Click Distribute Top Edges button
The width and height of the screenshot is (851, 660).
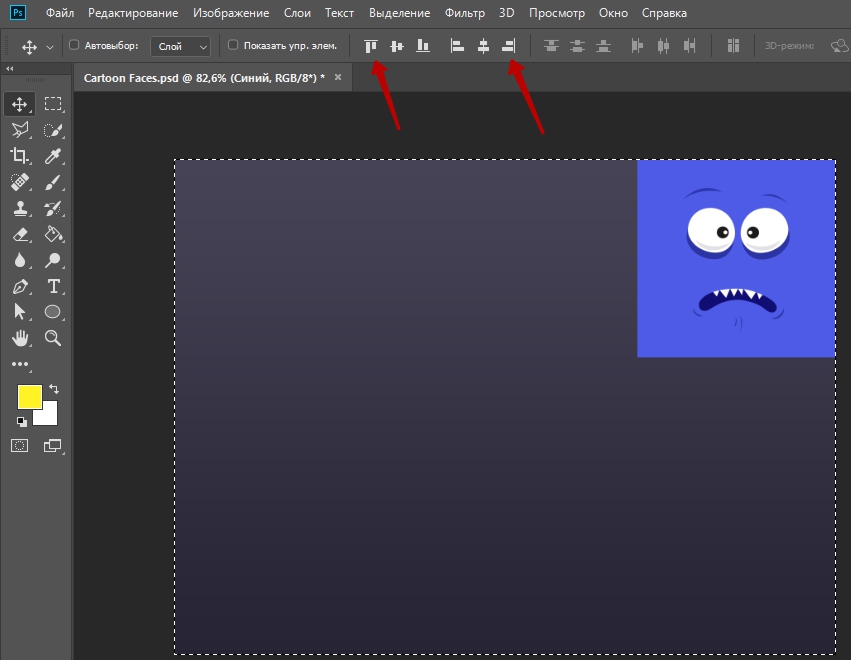pos(551,46)
